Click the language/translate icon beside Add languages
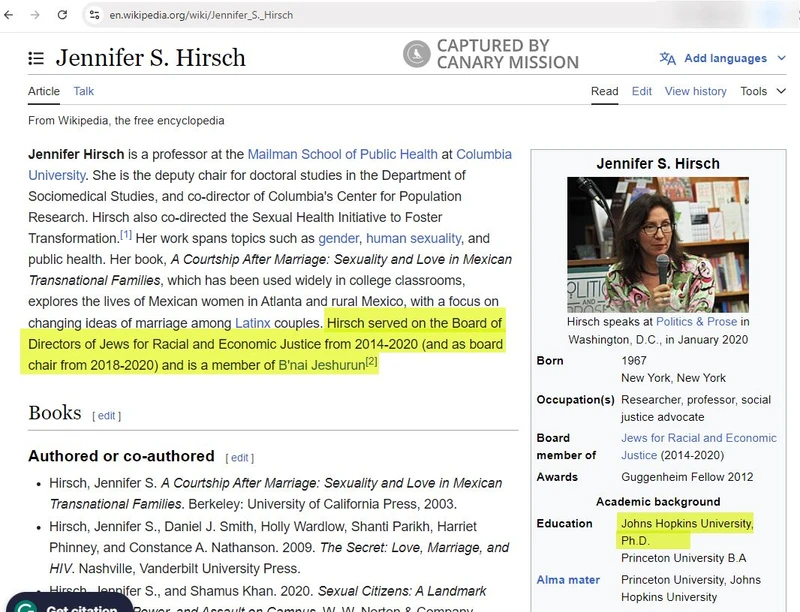This screenshot has width=800, height=612. pyautogui.click(x=667, y=59)
